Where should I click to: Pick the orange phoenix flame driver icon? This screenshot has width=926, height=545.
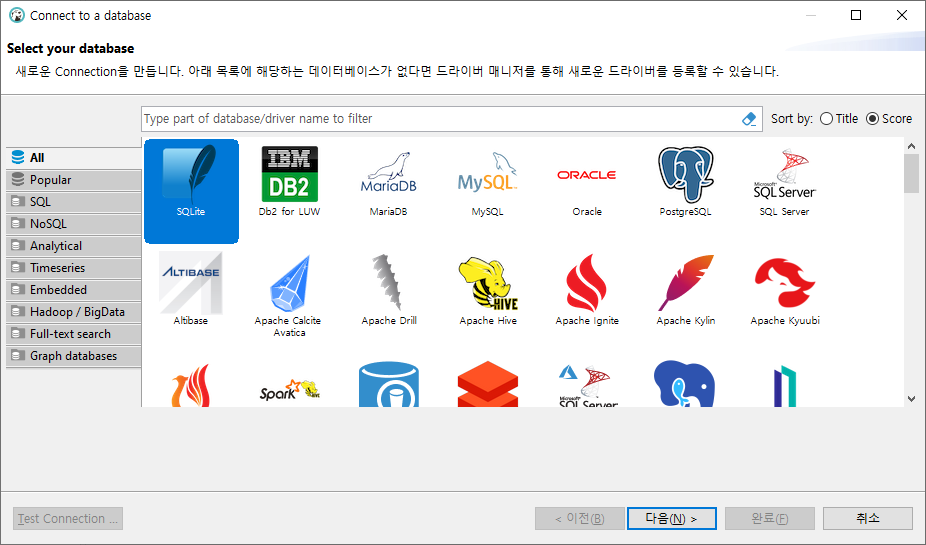[x=191, y=385]
